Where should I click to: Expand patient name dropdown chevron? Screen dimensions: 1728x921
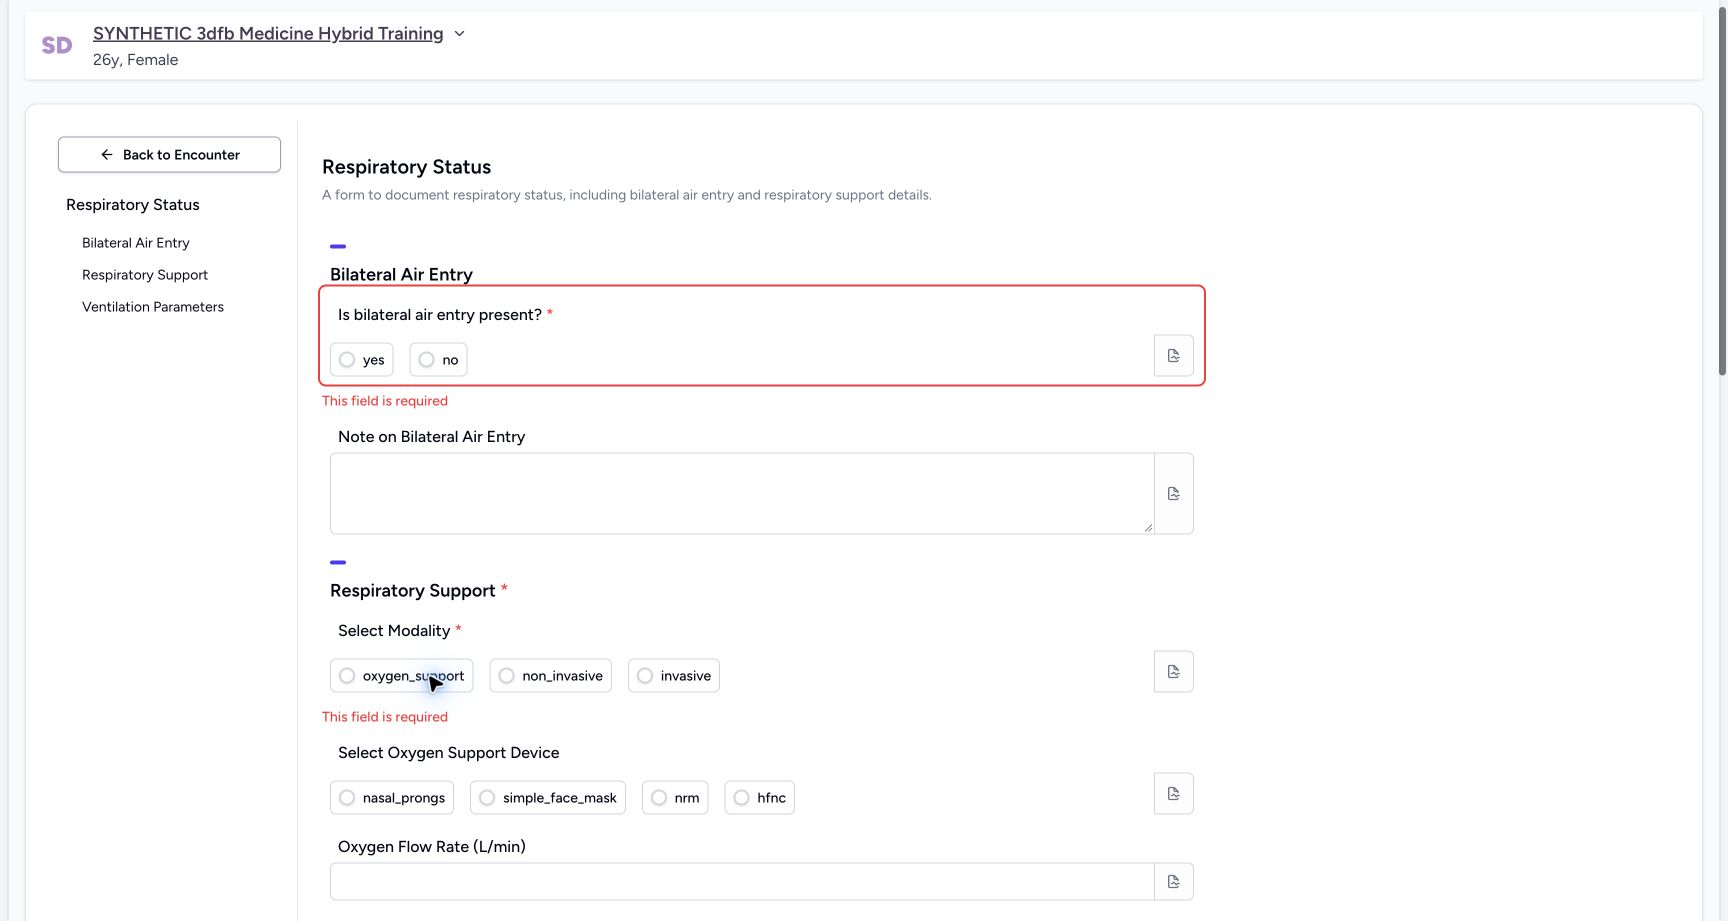(459, 34)
